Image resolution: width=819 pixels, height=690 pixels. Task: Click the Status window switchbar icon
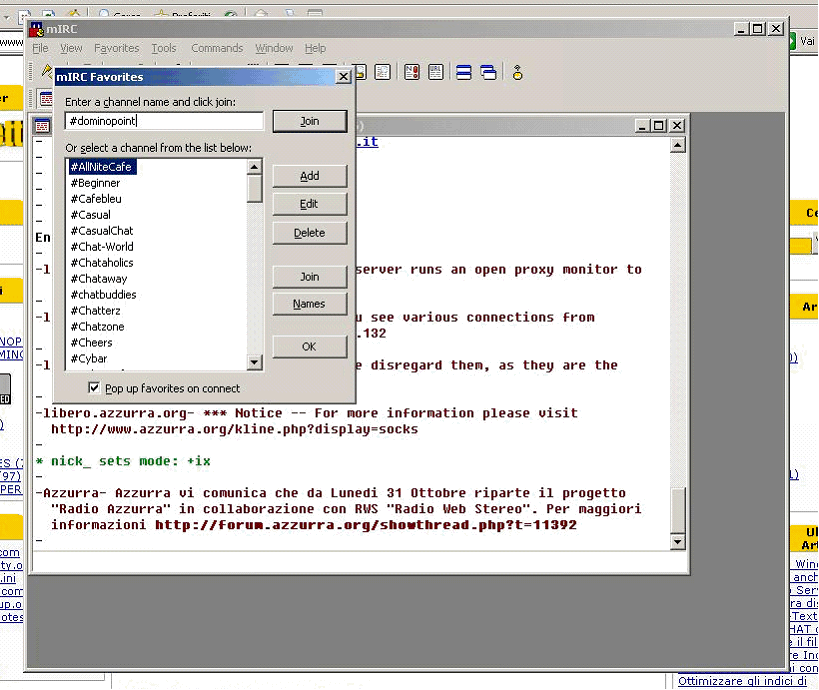click(x=46, y=98)
